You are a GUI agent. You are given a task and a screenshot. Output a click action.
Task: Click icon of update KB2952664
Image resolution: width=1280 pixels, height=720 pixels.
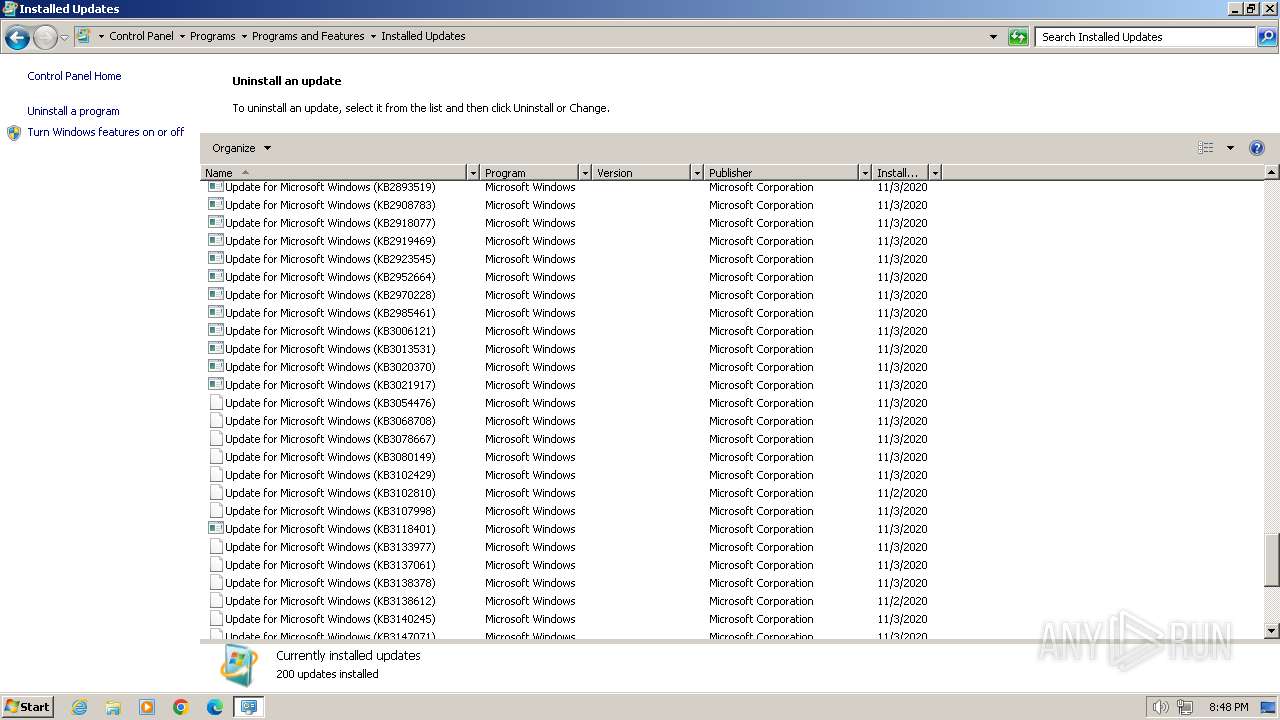tap(215, 277)
